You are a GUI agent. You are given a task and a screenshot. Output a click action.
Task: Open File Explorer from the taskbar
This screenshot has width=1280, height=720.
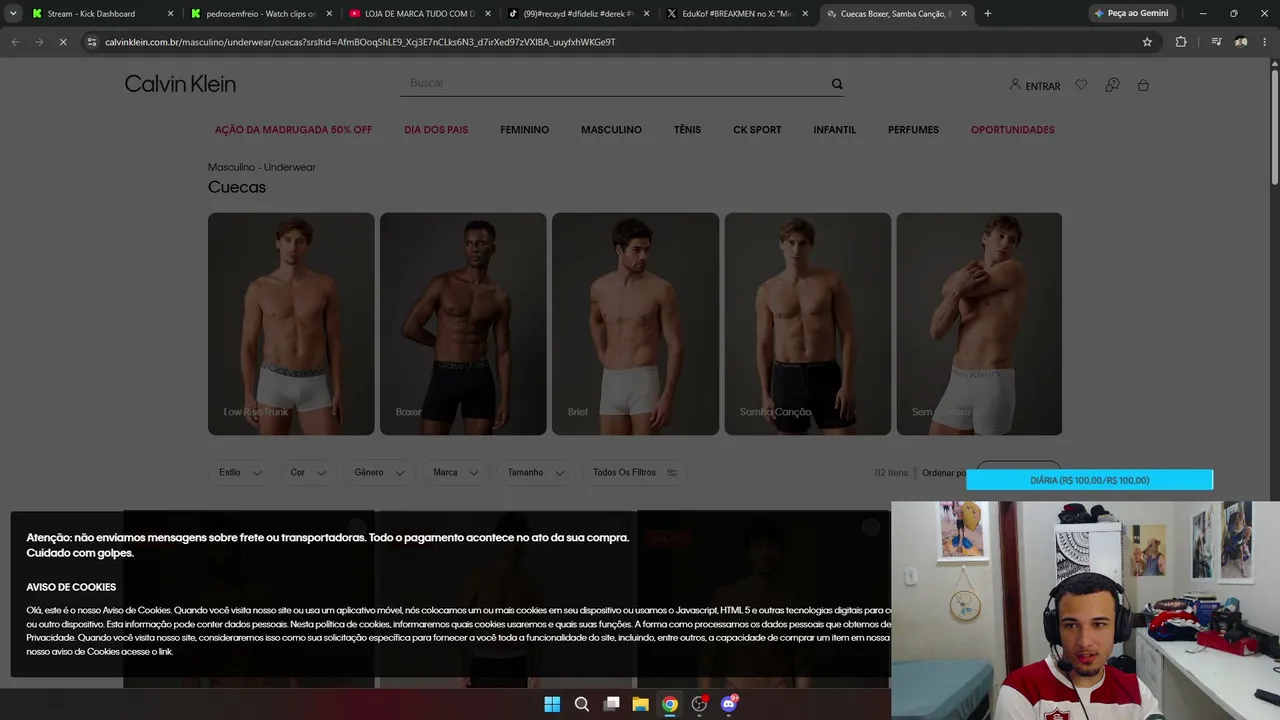click(x=641, y=704)
